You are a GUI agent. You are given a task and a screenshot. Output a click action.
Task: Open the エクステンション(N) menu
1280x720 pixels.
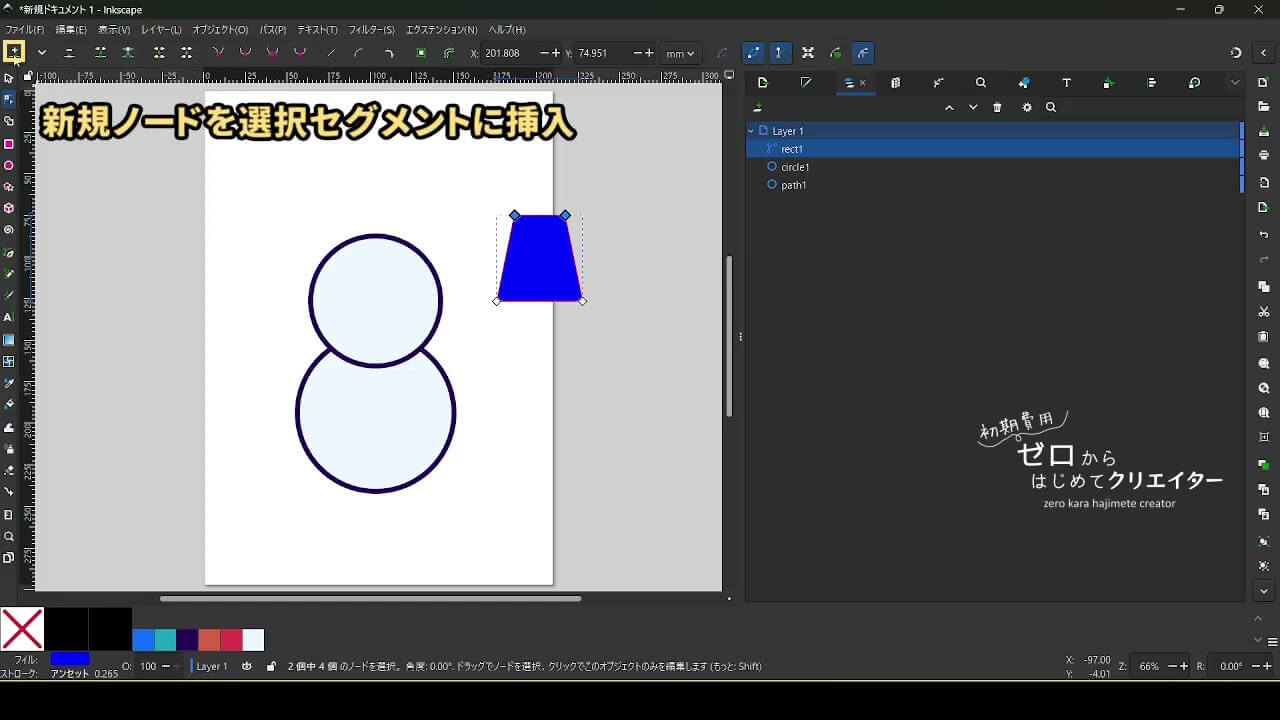pyautogui.click(x=441, y=30)
